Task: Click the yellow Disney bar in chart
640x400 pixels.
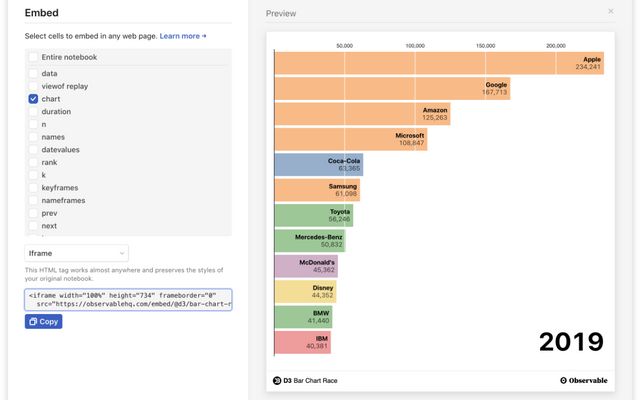Action: coord(305,291)
